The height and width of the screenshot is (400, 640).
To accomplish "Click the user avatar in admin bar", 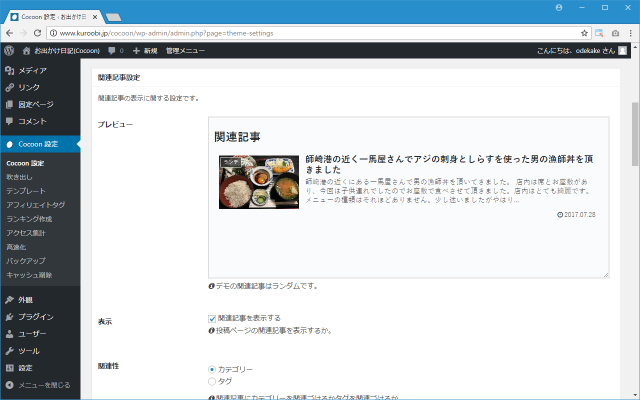I will tap(622, 51).
